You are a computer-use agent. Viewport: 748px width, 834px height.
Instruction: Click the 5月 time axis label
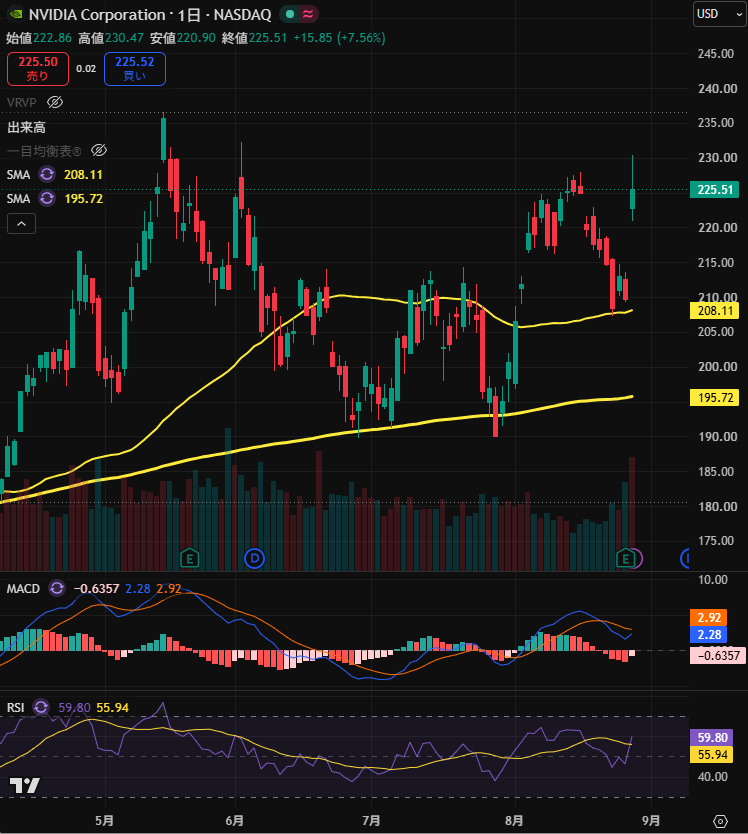coord(104,821)
